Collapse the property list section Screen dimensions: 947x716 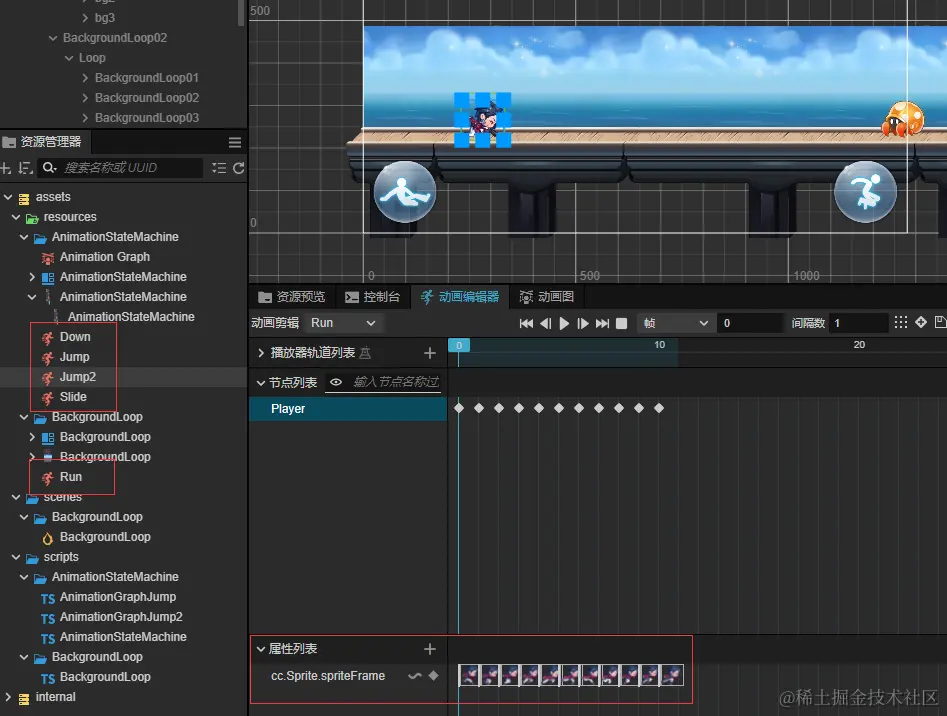pos(260,649)
